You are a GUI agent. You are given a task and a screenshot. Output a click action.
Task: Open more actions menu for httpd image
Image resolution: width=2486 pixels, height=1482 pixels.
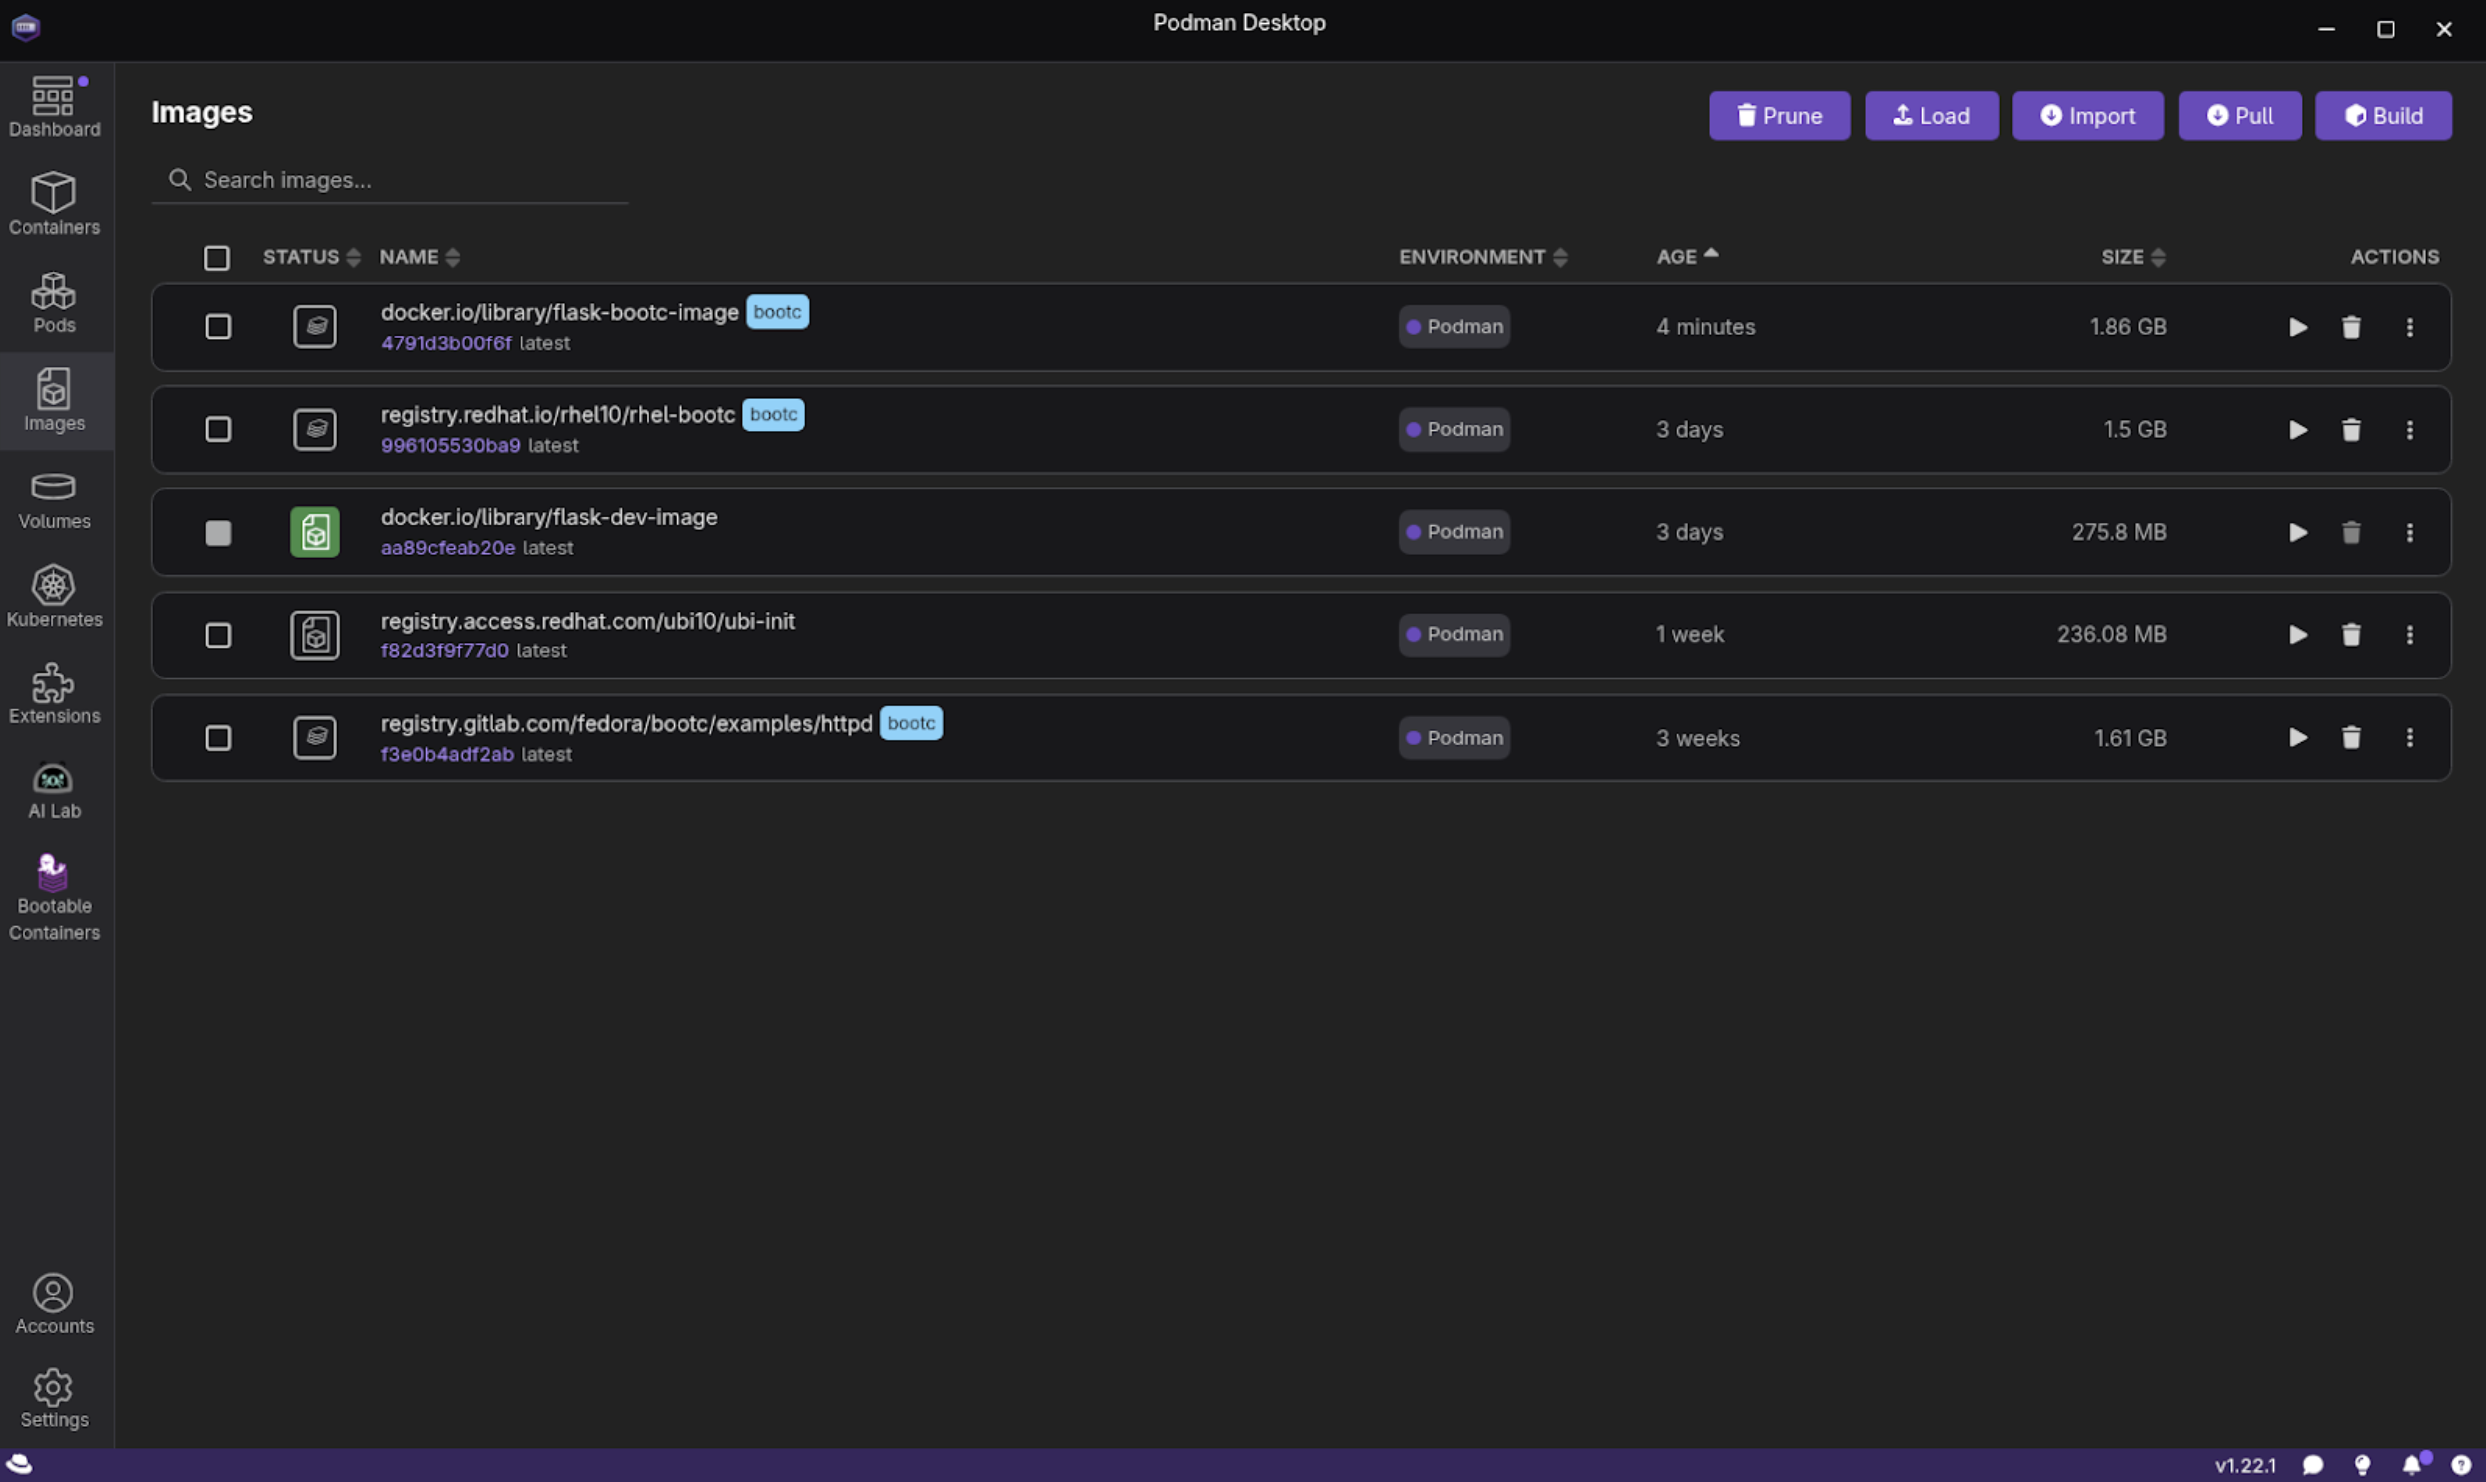(x=2409, y=738)
